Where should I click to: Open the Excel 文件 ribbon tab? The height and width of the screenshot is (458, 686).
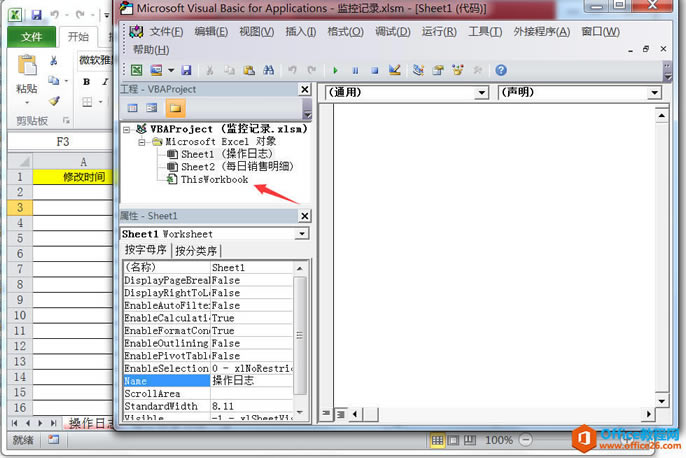click(x=32, y=37)
